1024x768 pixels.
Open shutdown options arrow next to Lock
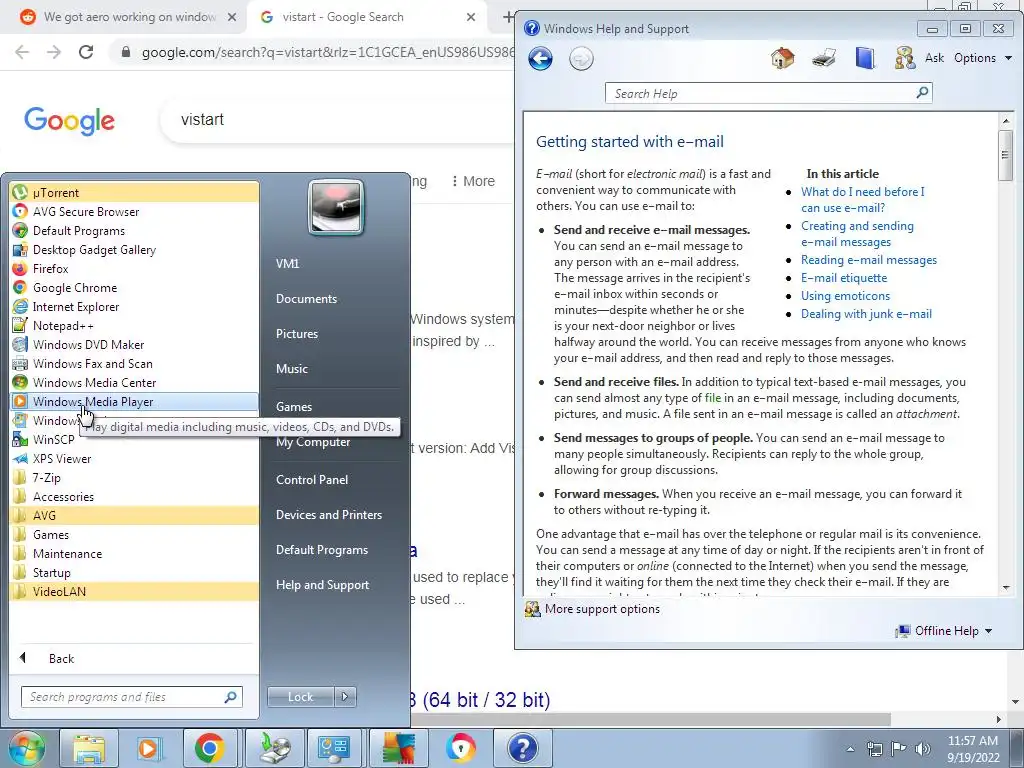point(345,697)
